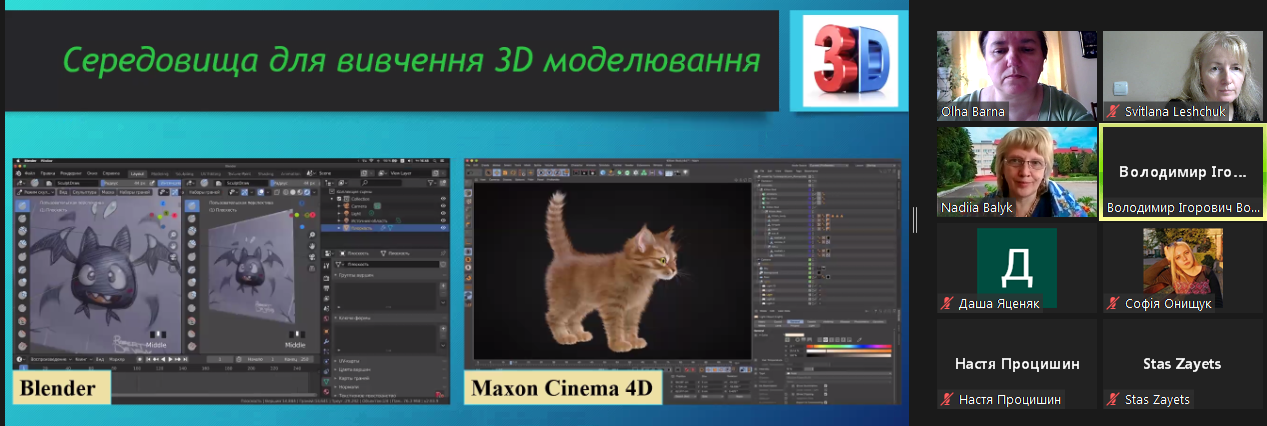
Task: Hide the Collection via its eye icon
Action: point(443,199)
